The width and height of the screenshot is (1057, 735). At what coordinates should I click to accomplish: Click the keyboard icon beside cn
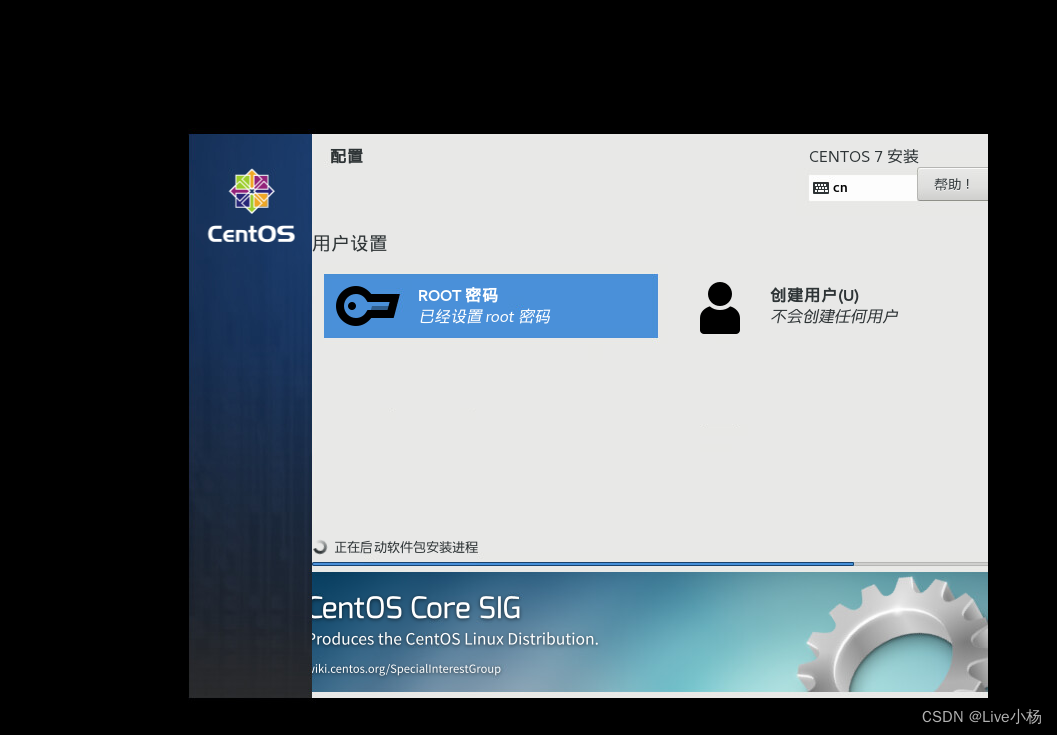(x=820, y=188)
